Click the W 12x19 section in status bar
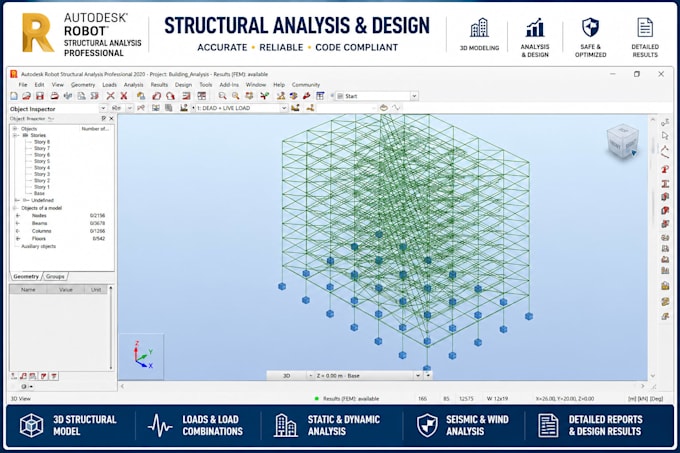Viewport: 680px width, 453px height. 497,398
